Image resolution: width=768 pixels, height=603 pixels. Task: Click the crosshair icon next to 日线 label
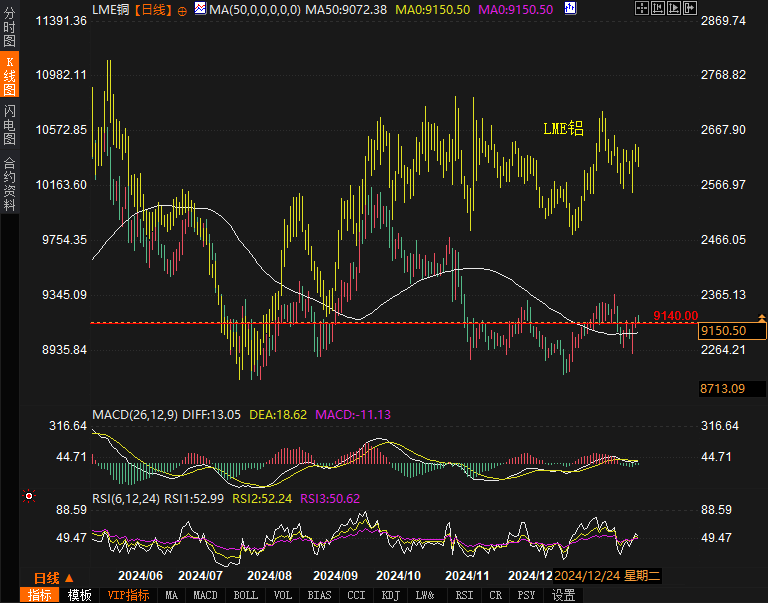183,9
